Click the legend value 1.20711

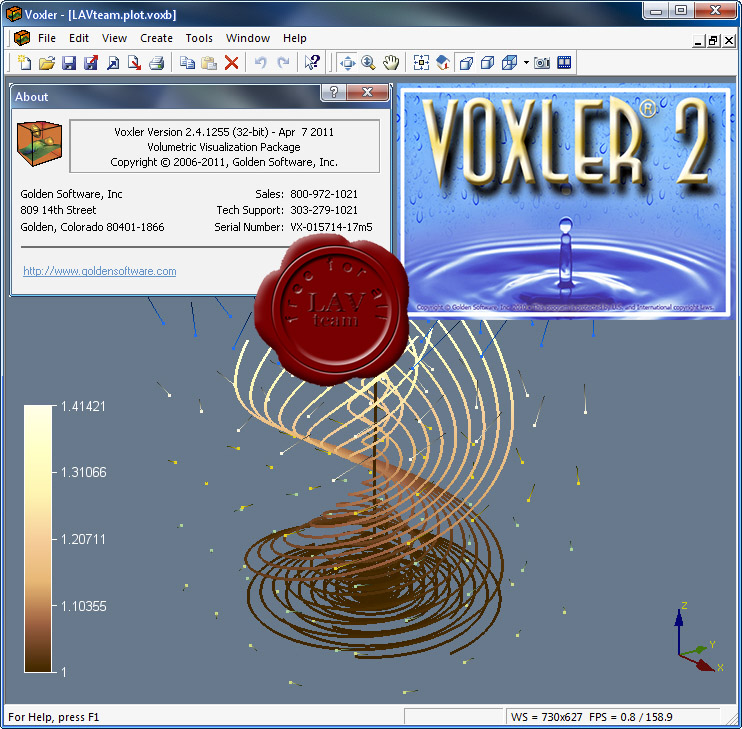[x=83, y=539]
